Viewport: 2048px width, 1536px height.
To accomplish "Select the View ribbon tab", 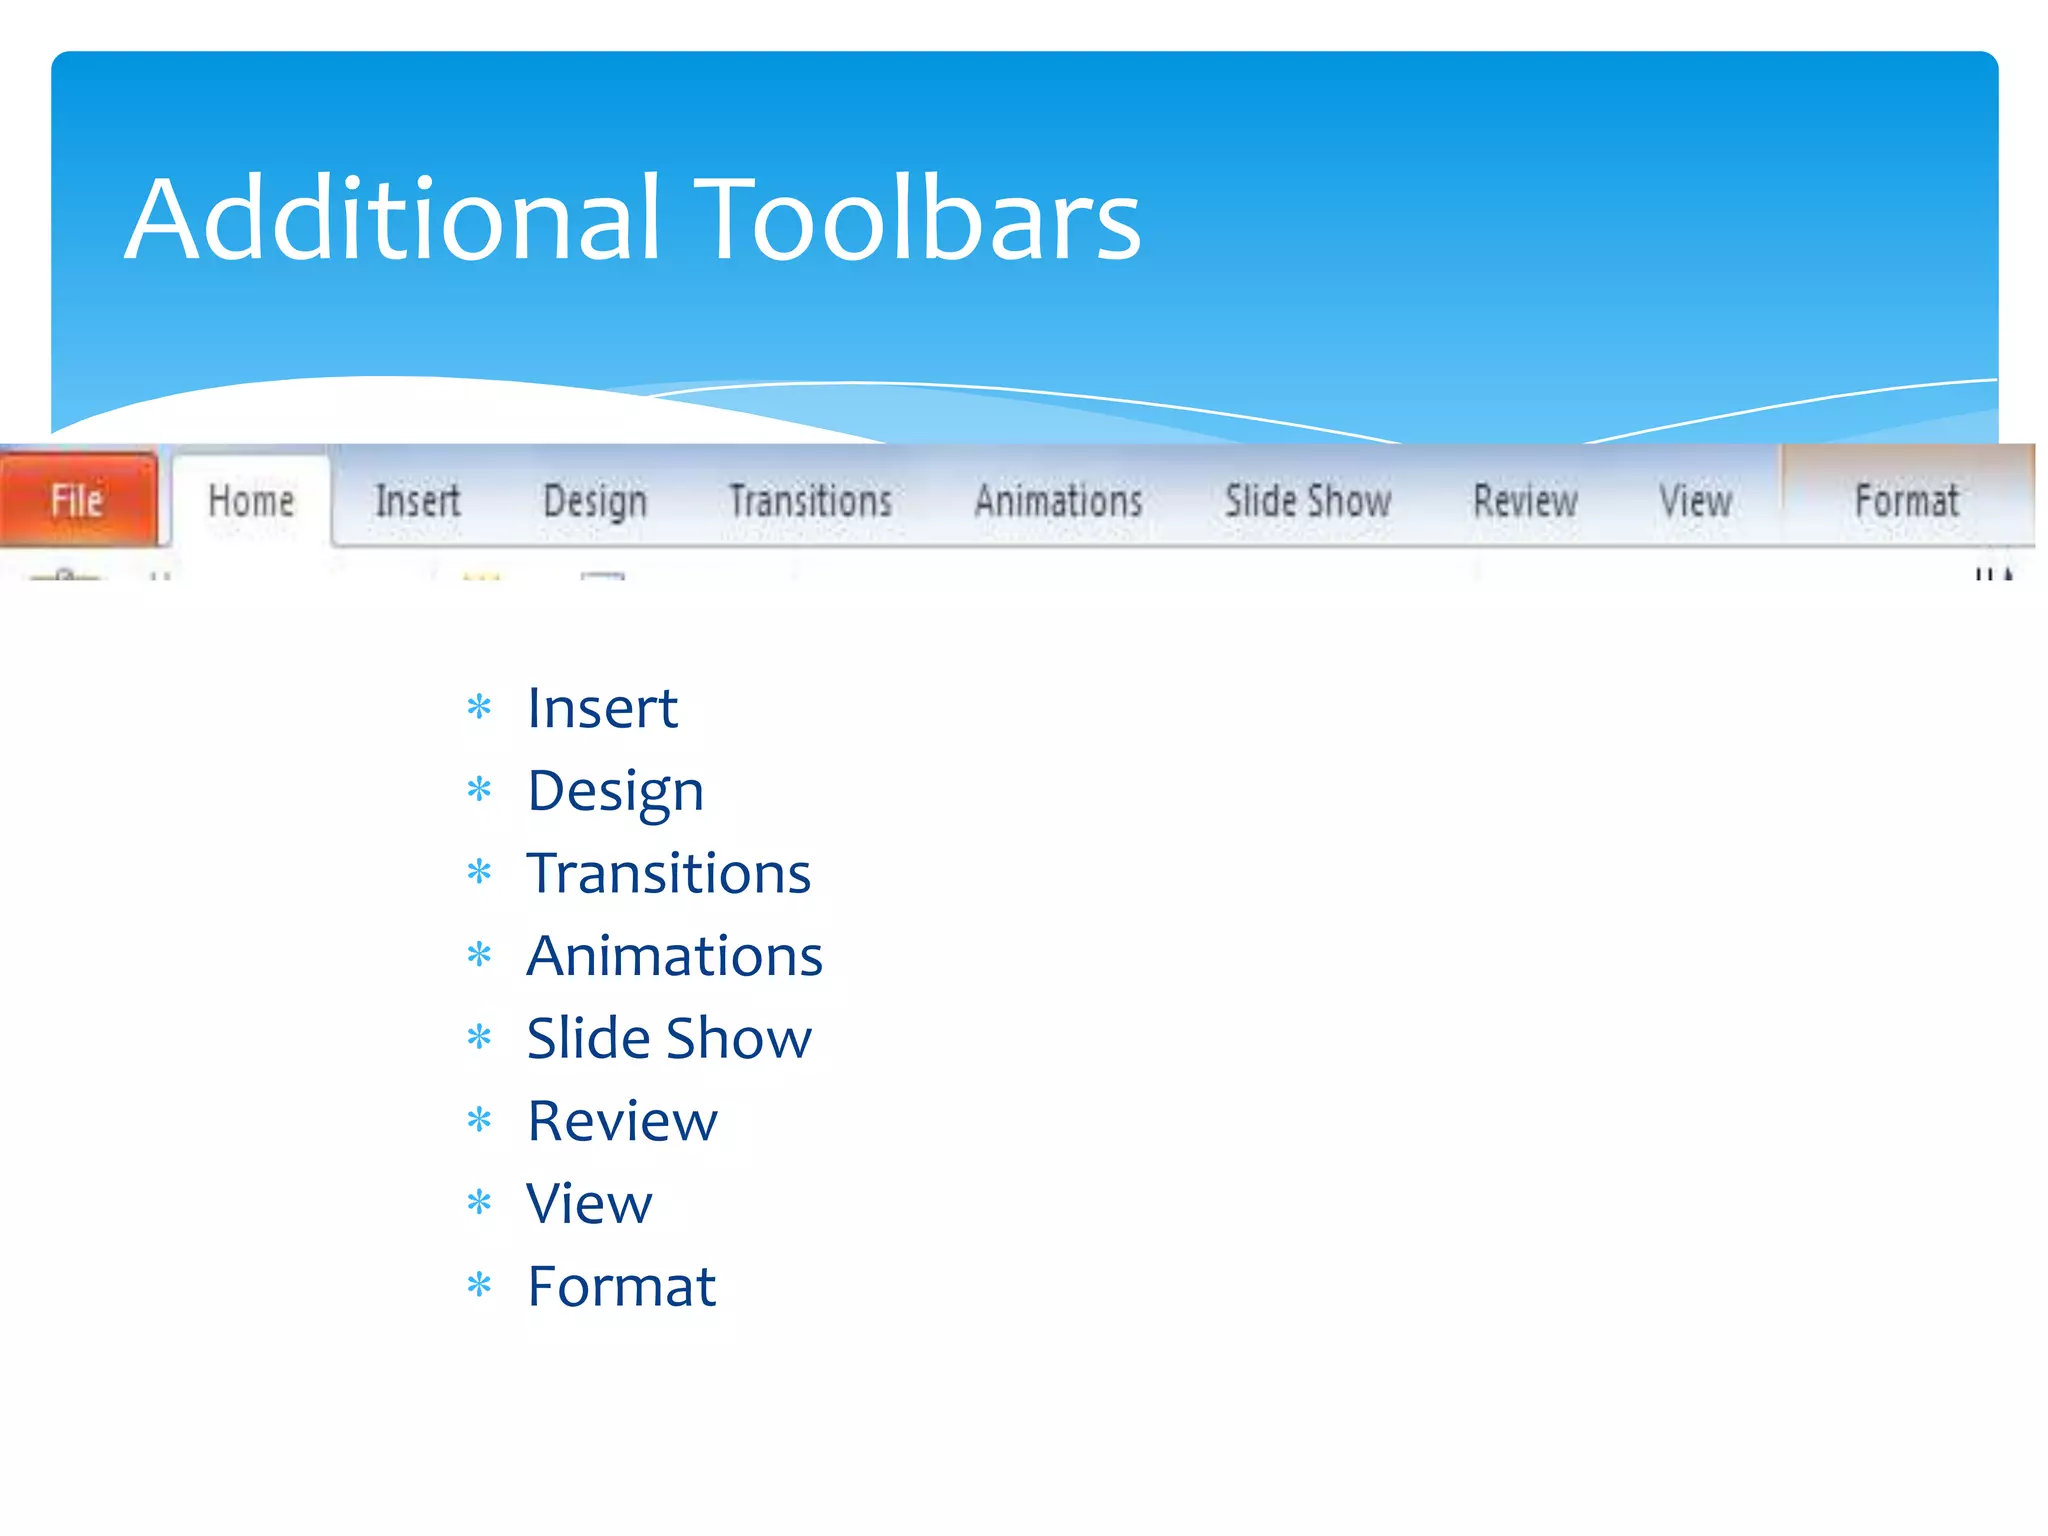I will pos(1695,500).
